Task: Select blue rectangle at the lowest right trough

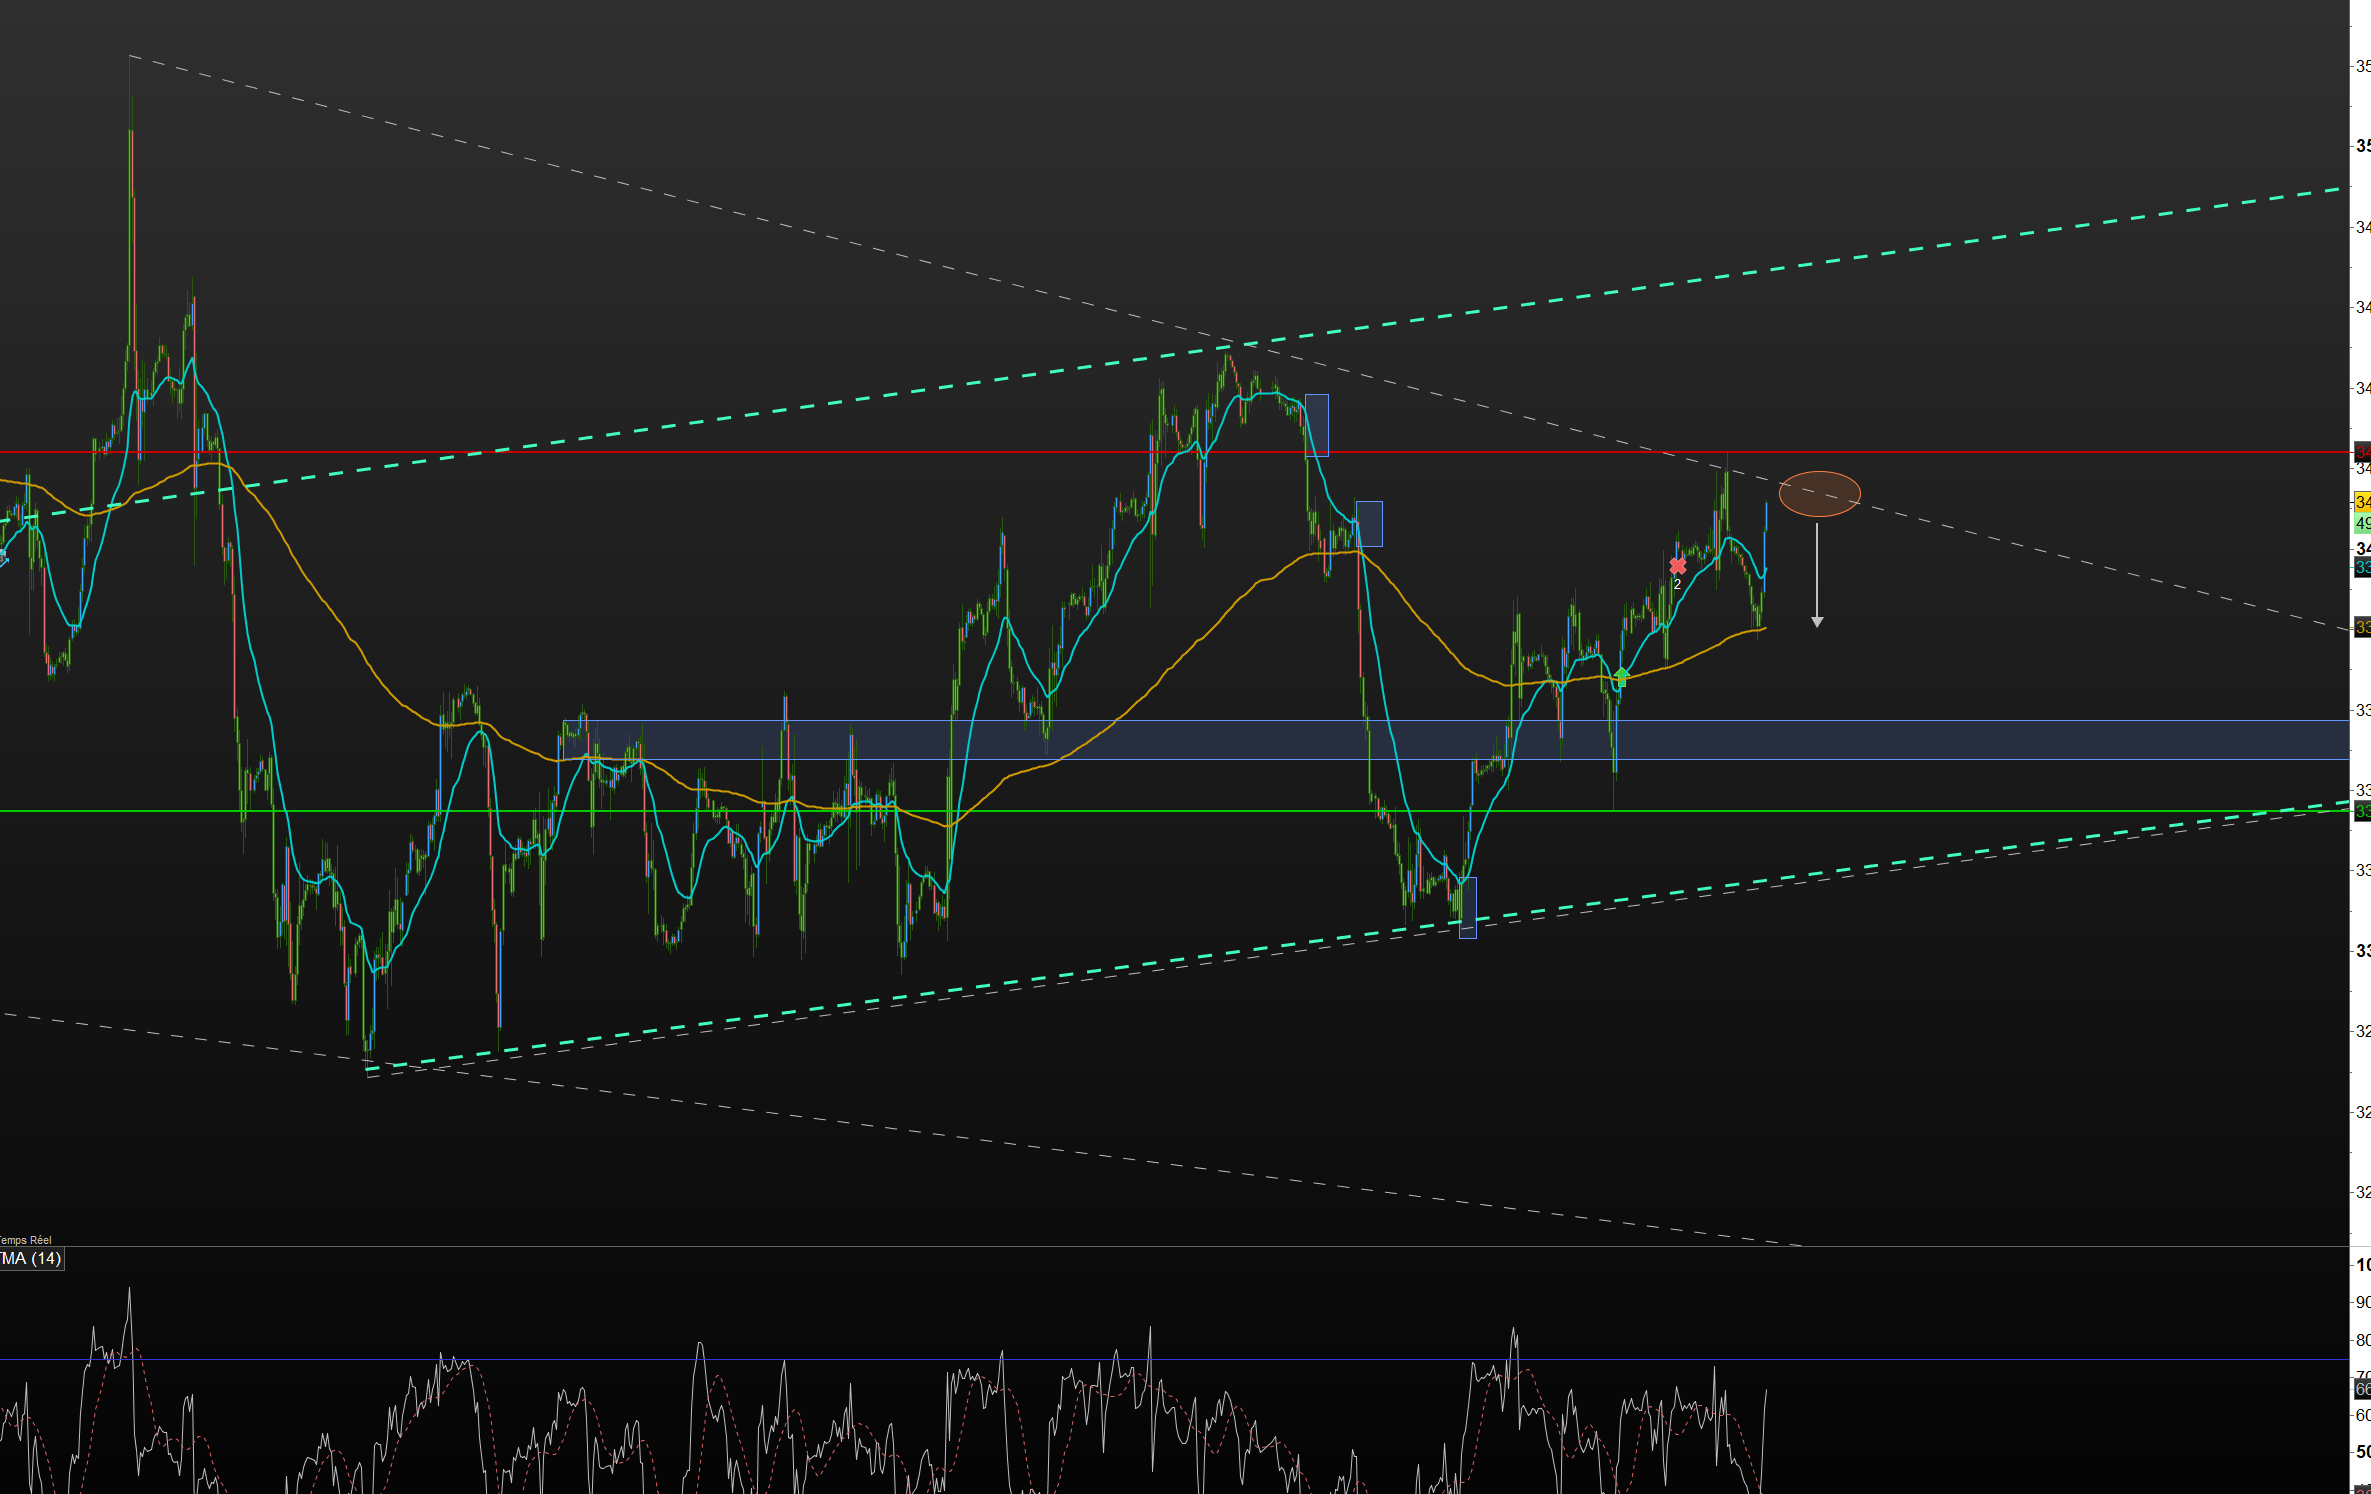Action: click(1467, 908)
